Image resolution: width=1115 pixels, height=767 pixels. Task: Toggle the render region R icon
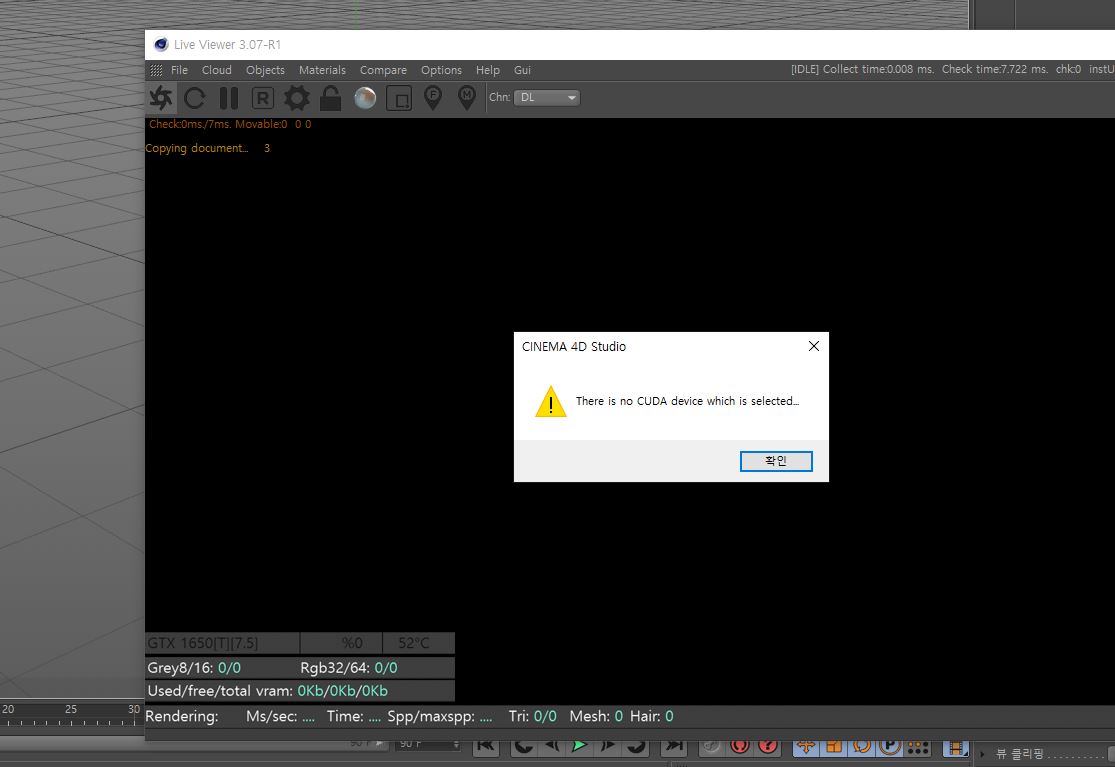click(262, 98)
